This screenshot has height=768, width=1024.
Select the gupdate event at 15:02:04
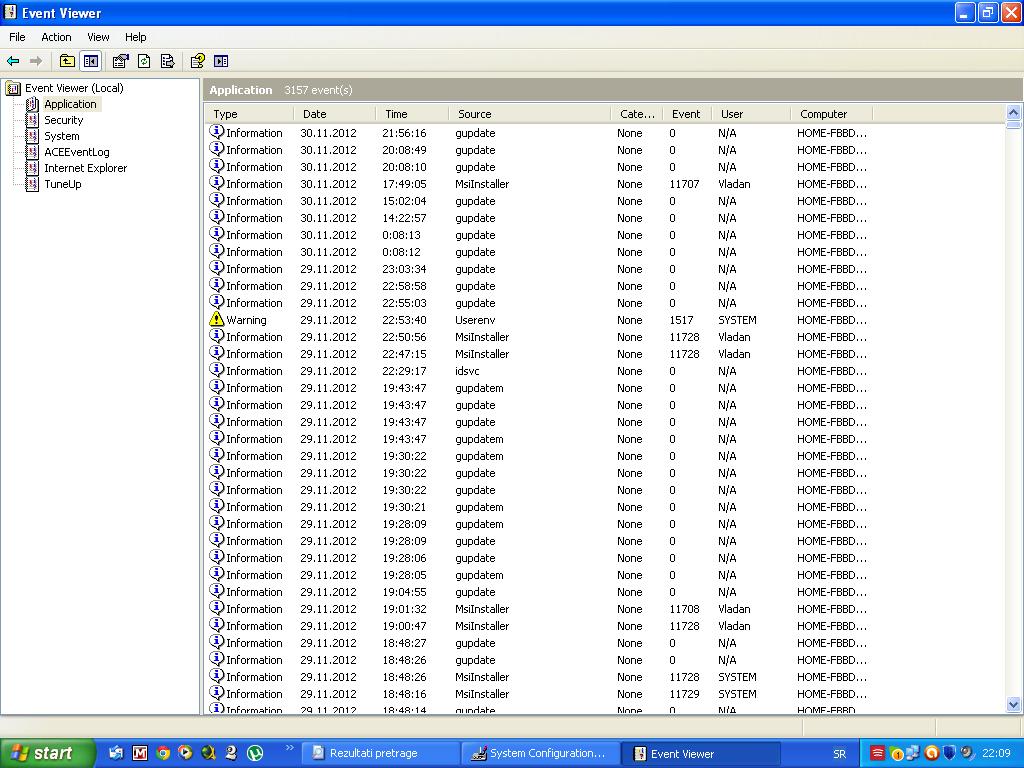(539, 201)
